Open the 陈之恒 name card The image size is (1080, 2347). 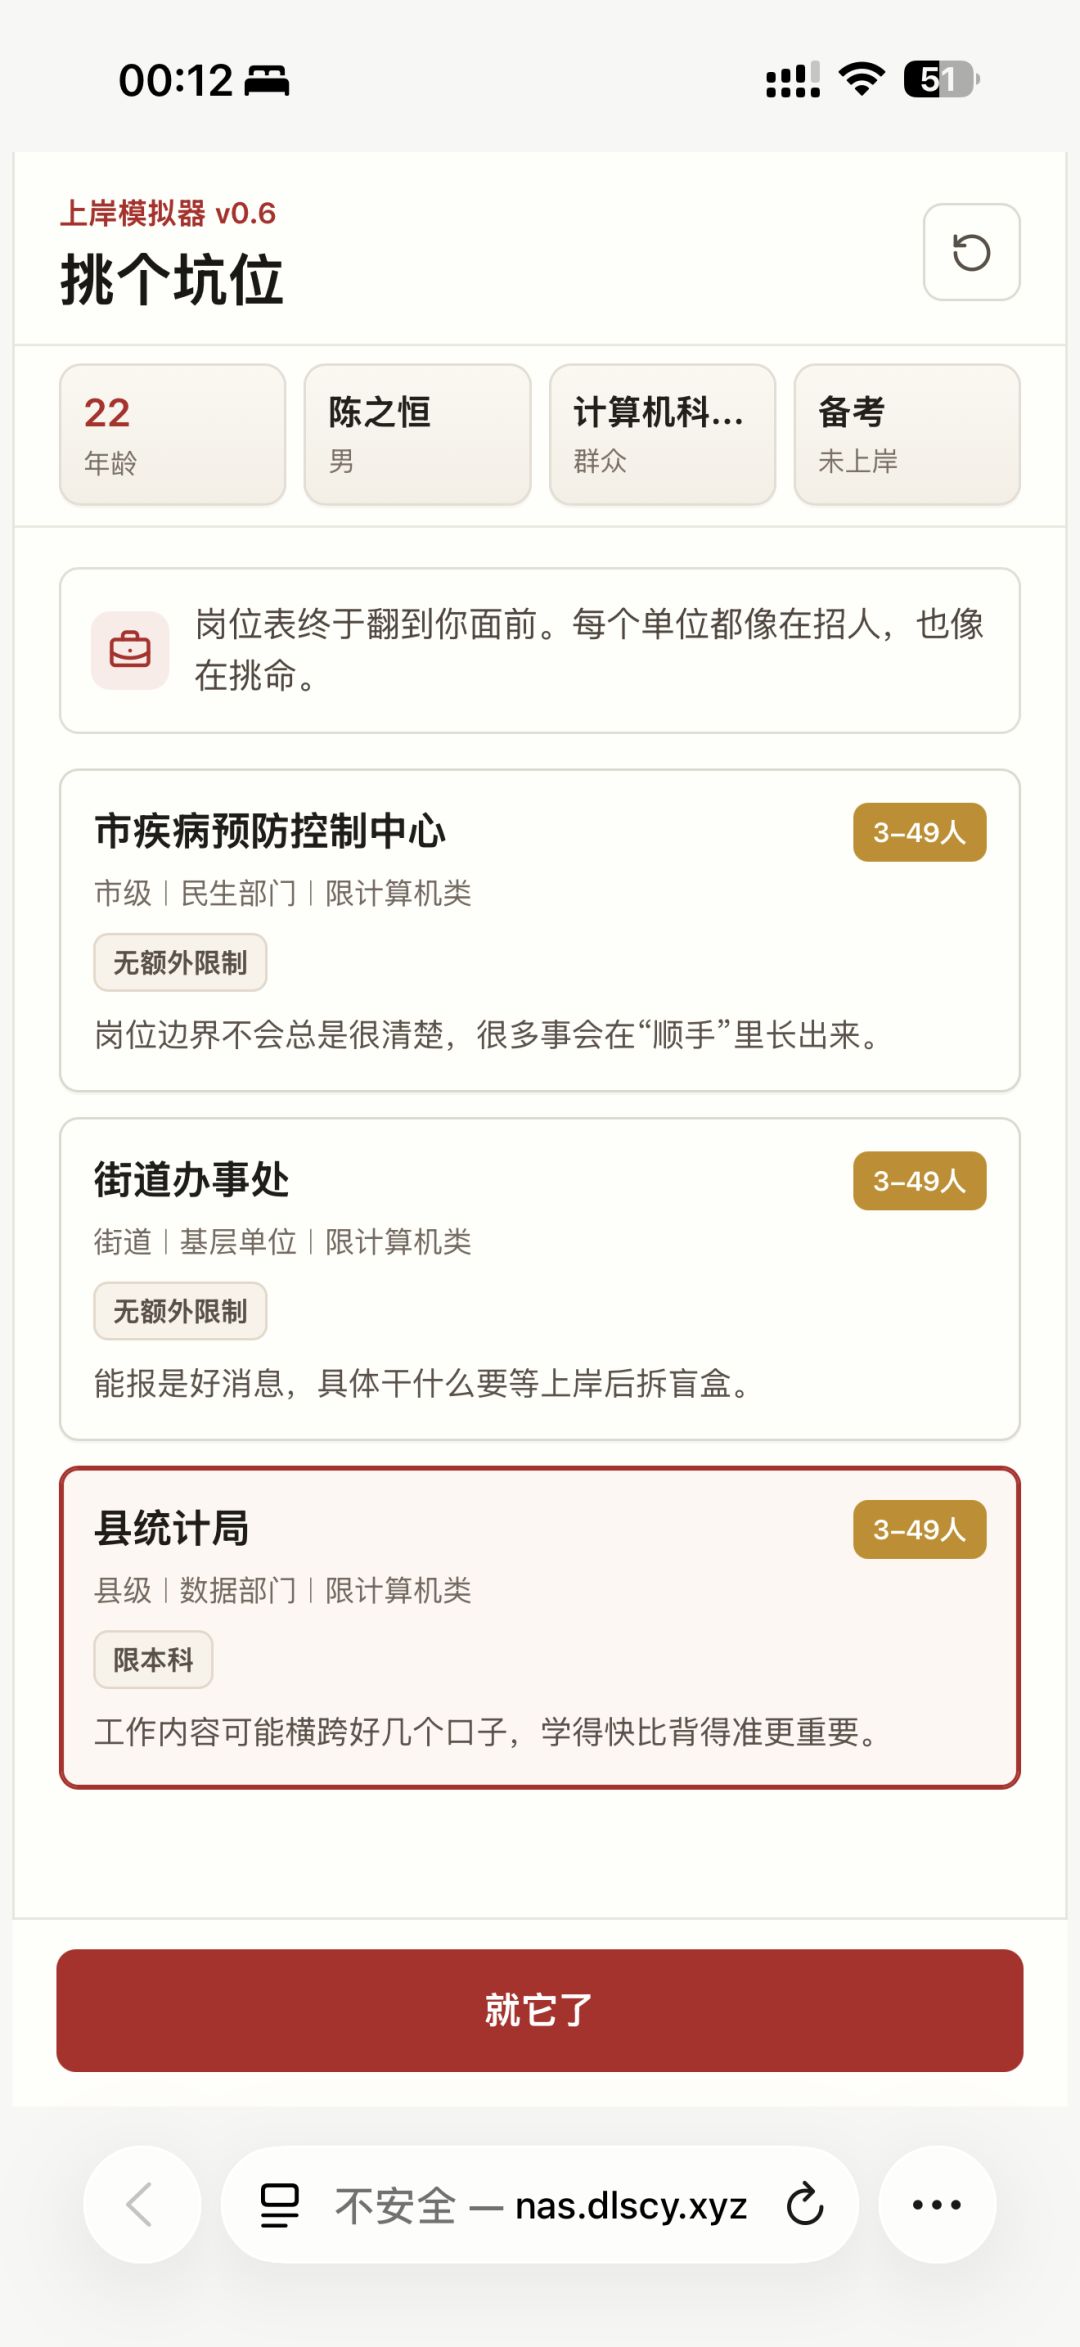point(418,435)
